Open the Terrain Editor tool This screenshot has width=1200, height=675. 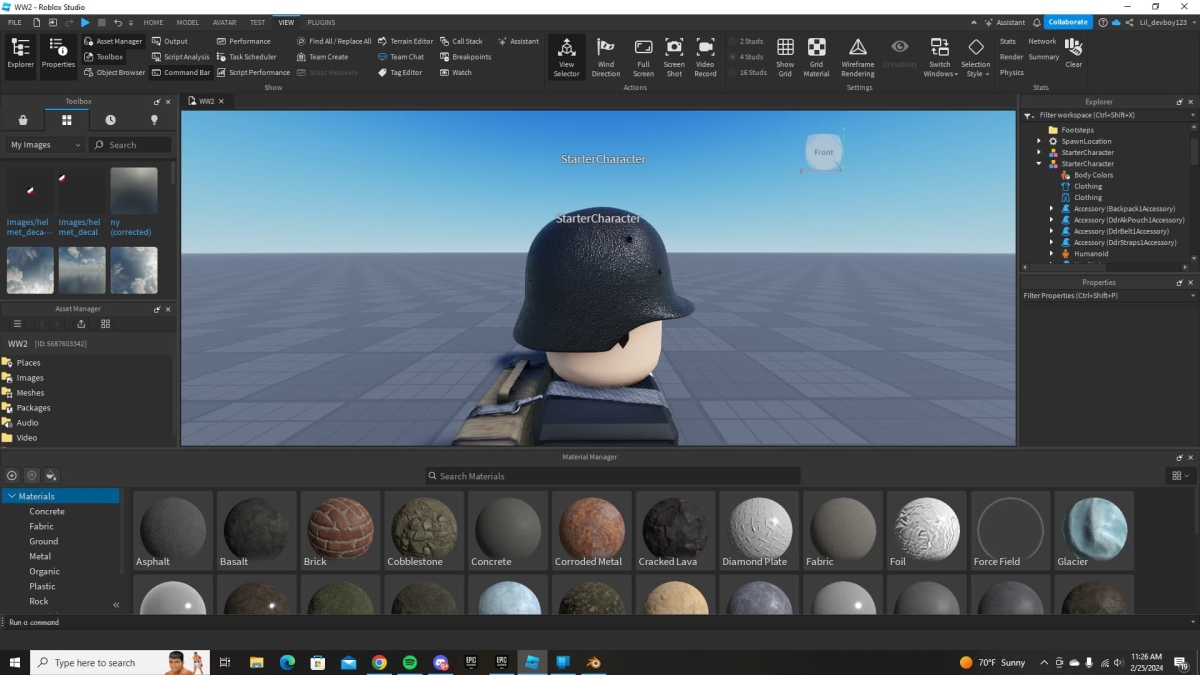[405, 41]
